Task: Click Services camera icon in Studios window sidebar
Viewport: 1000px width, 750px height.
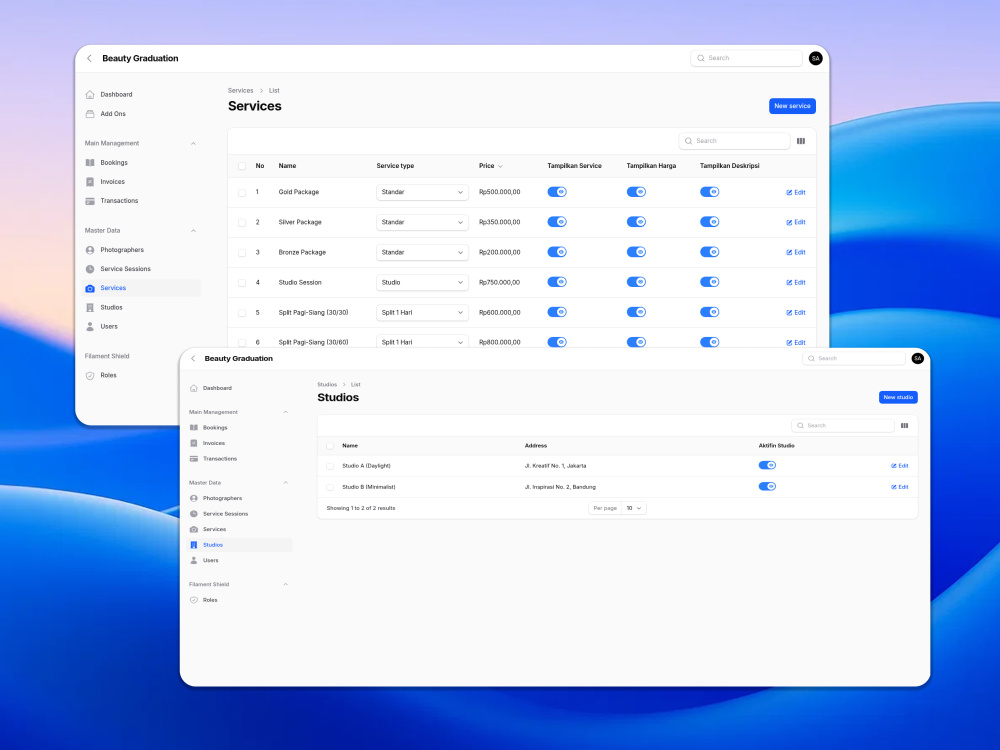Action: [194, 529]
